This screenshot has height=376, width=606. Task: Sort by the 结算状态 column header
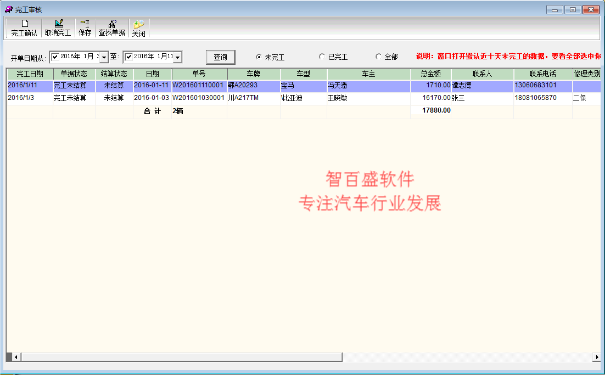(114, 74)
